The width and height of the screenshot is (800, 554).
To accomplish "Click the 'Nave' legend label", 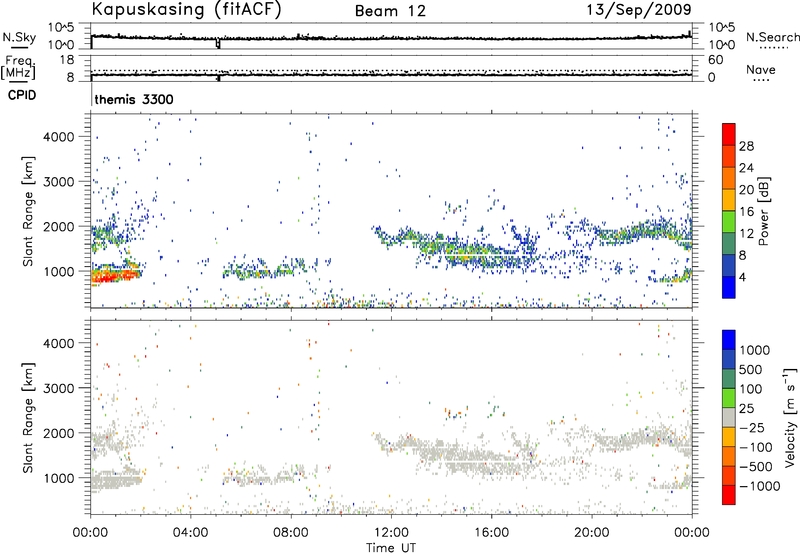I will tap(760, 70).
